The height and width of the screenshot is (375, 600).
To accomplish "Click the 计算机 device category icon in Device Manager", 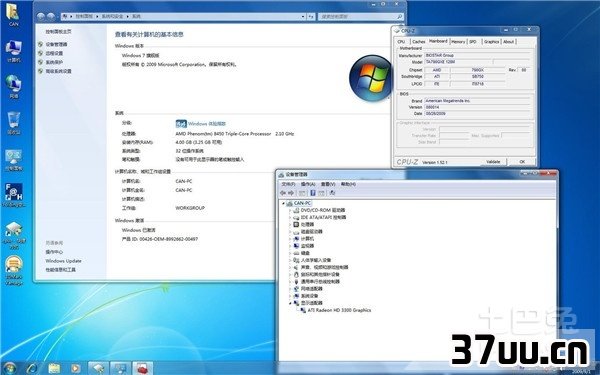I will [x=296, y=238].
